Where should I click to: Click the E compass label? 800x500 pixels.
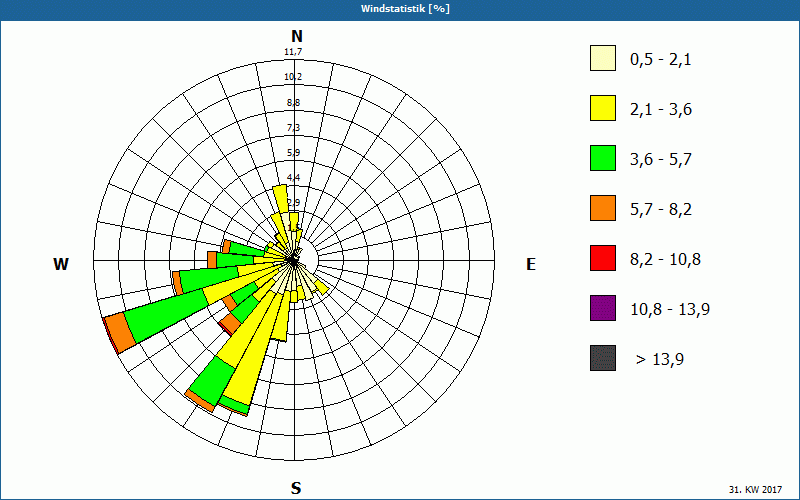pyautogui.click(x=531, y=264)
